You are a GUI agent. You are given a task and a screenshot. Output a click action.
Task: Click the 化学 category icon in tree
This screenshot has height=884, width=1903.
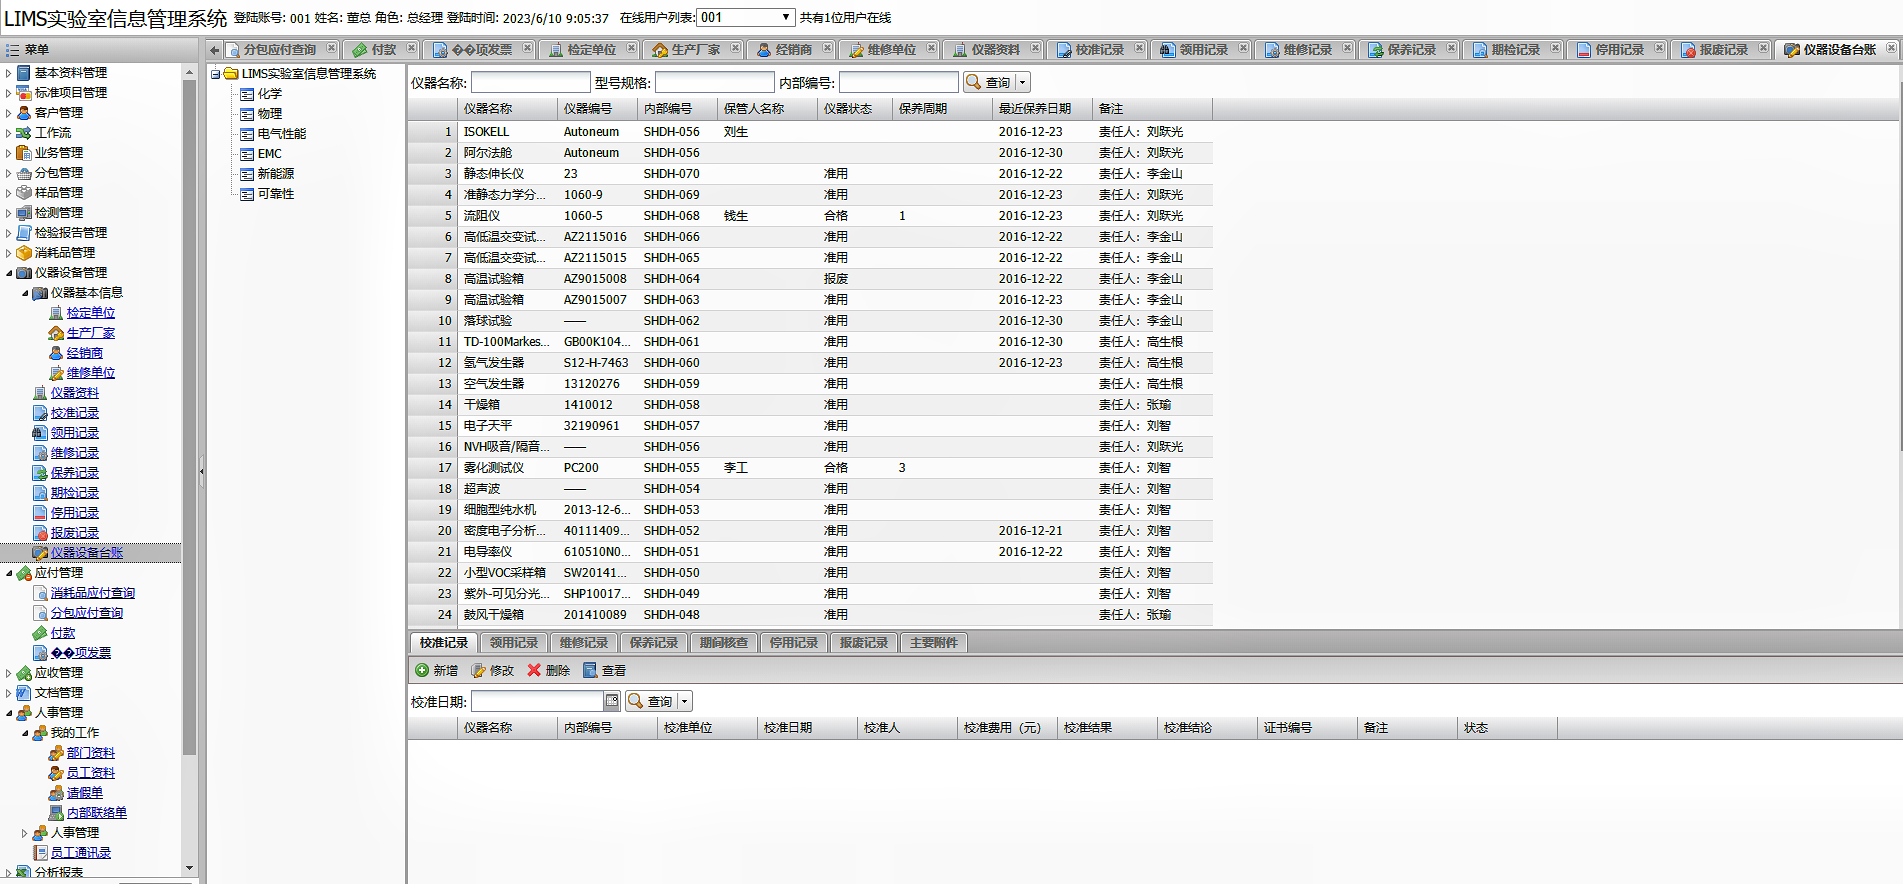tap(247, 94)
